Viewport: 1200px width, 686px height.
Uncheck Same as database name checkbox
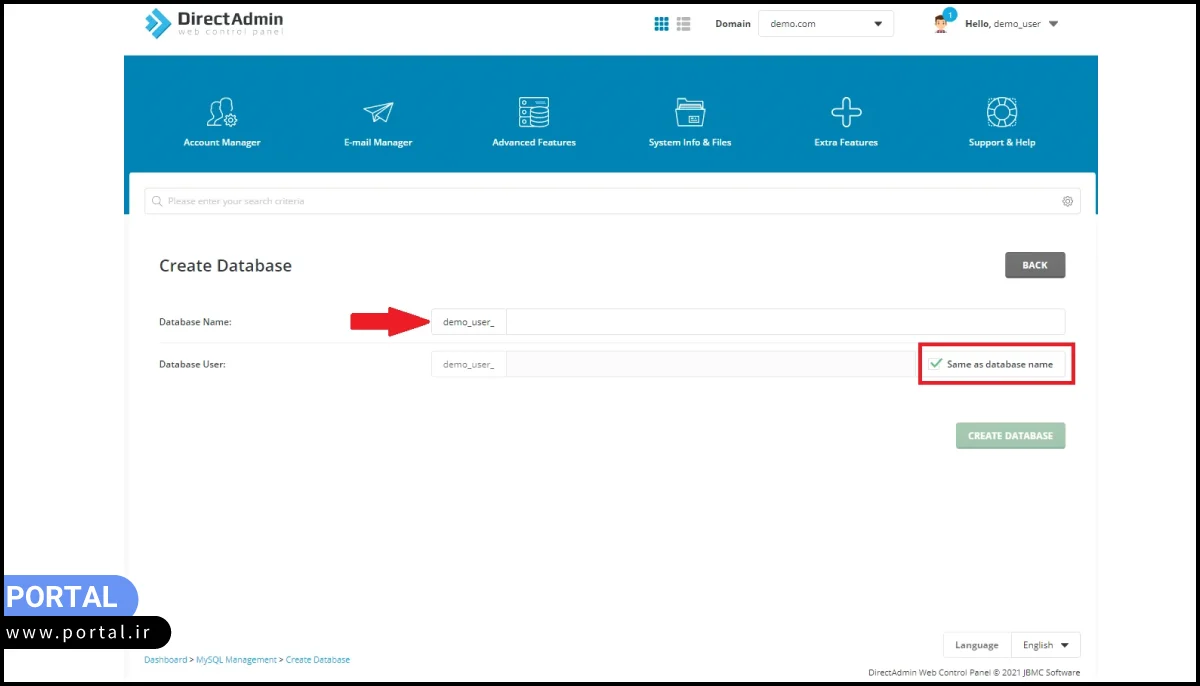[936, 364]
